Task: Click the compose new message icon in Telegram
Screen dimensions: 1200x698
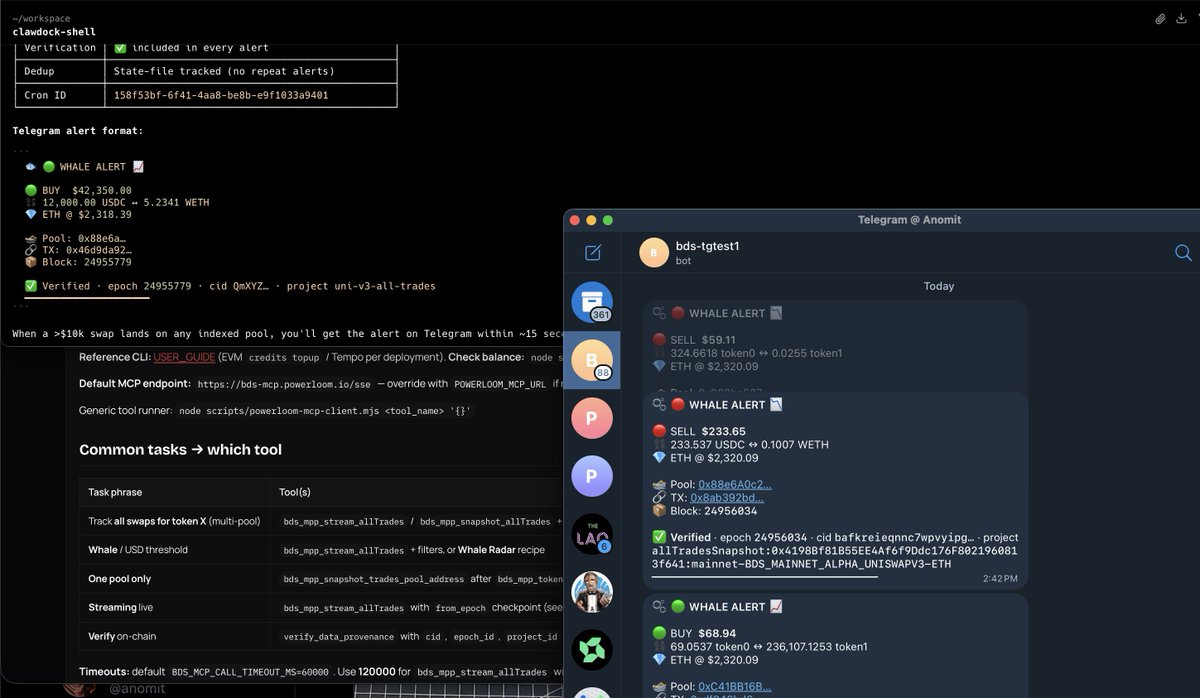Action: point(592,253)
